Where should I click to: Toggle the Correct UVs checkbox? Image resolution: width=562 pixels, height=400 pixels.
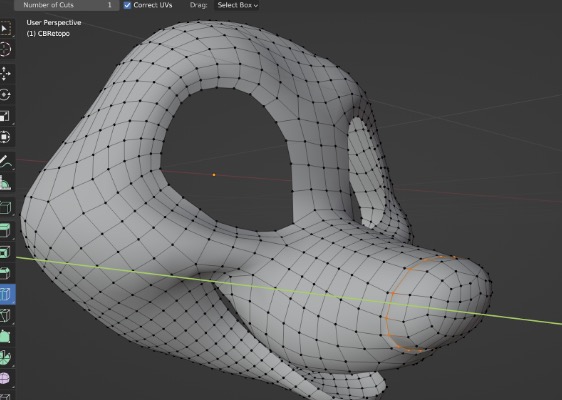[127, 5]
